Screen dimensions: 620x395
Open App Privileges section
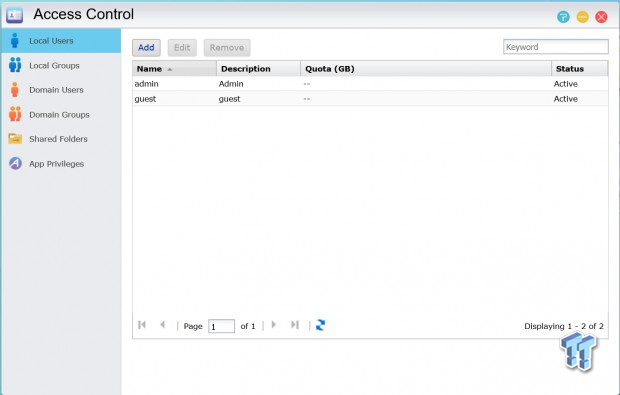click(x=61, y=164)
